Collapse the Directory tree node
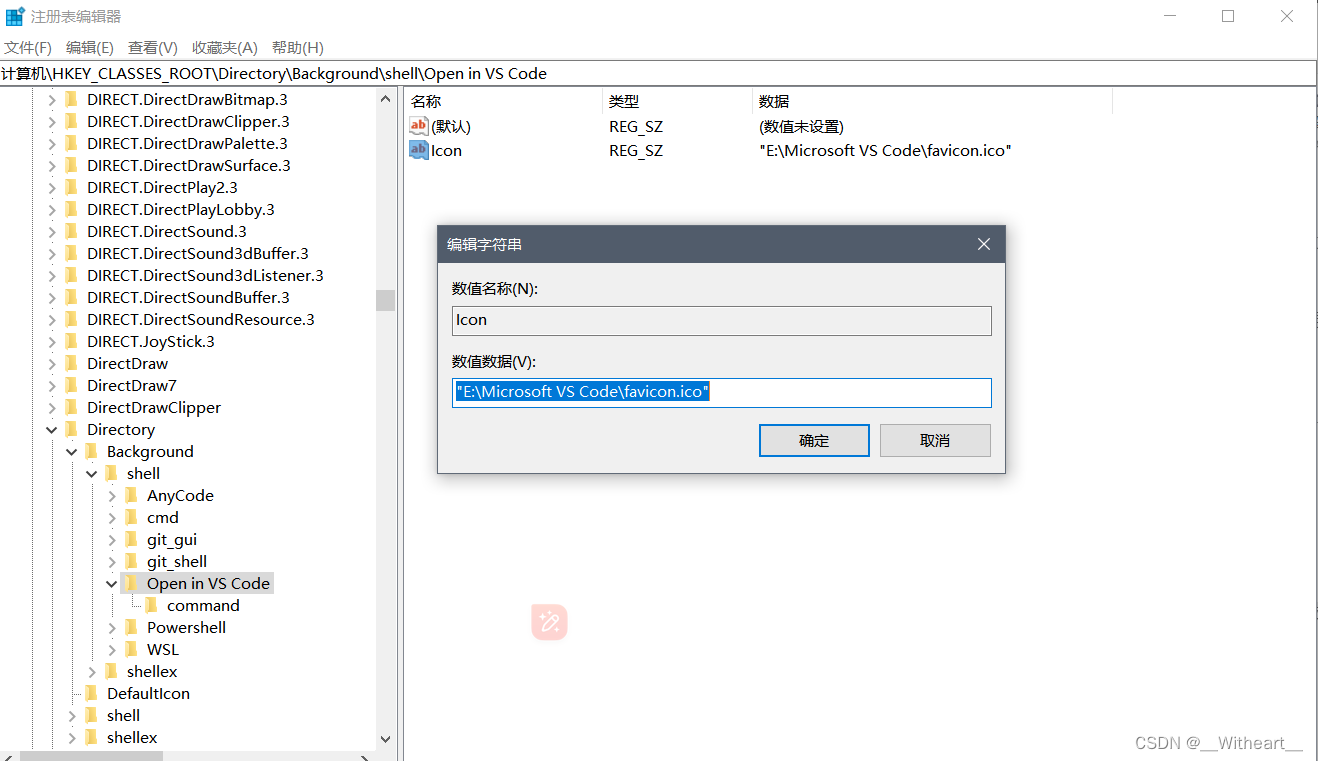This screenshot has width=1318, height=761. (x=52, y=429)
